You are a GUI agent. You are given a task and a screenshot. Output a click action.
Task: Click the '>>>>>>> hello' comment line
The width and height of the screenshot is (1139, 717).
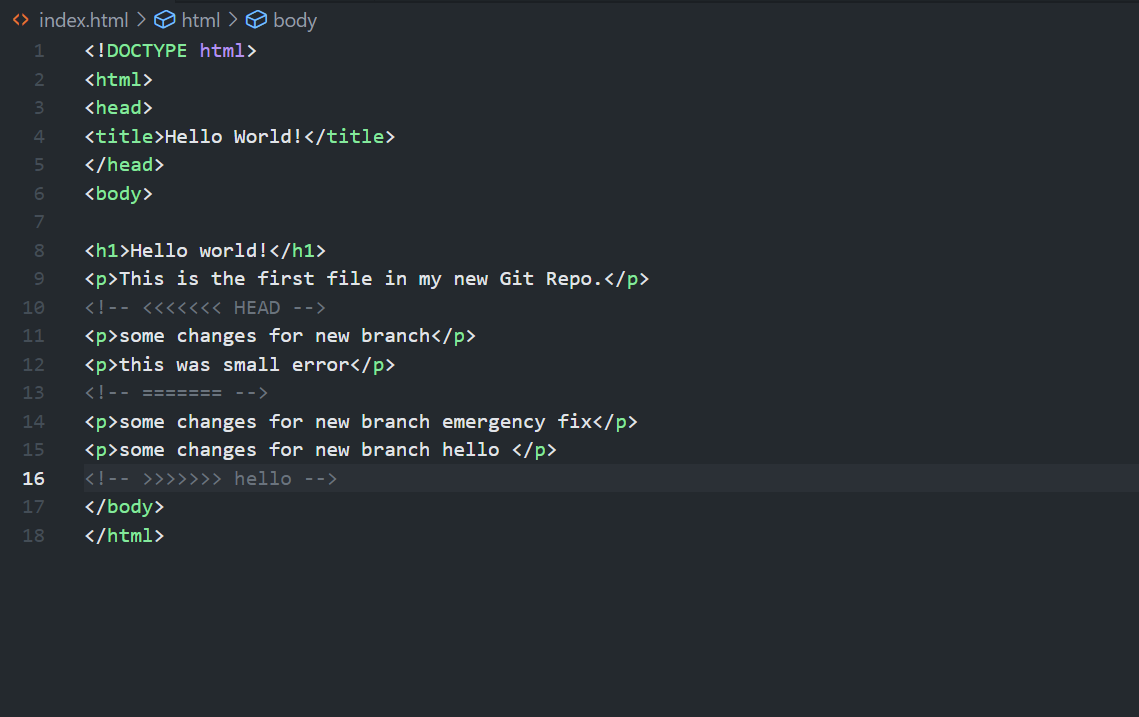[211, 479]
